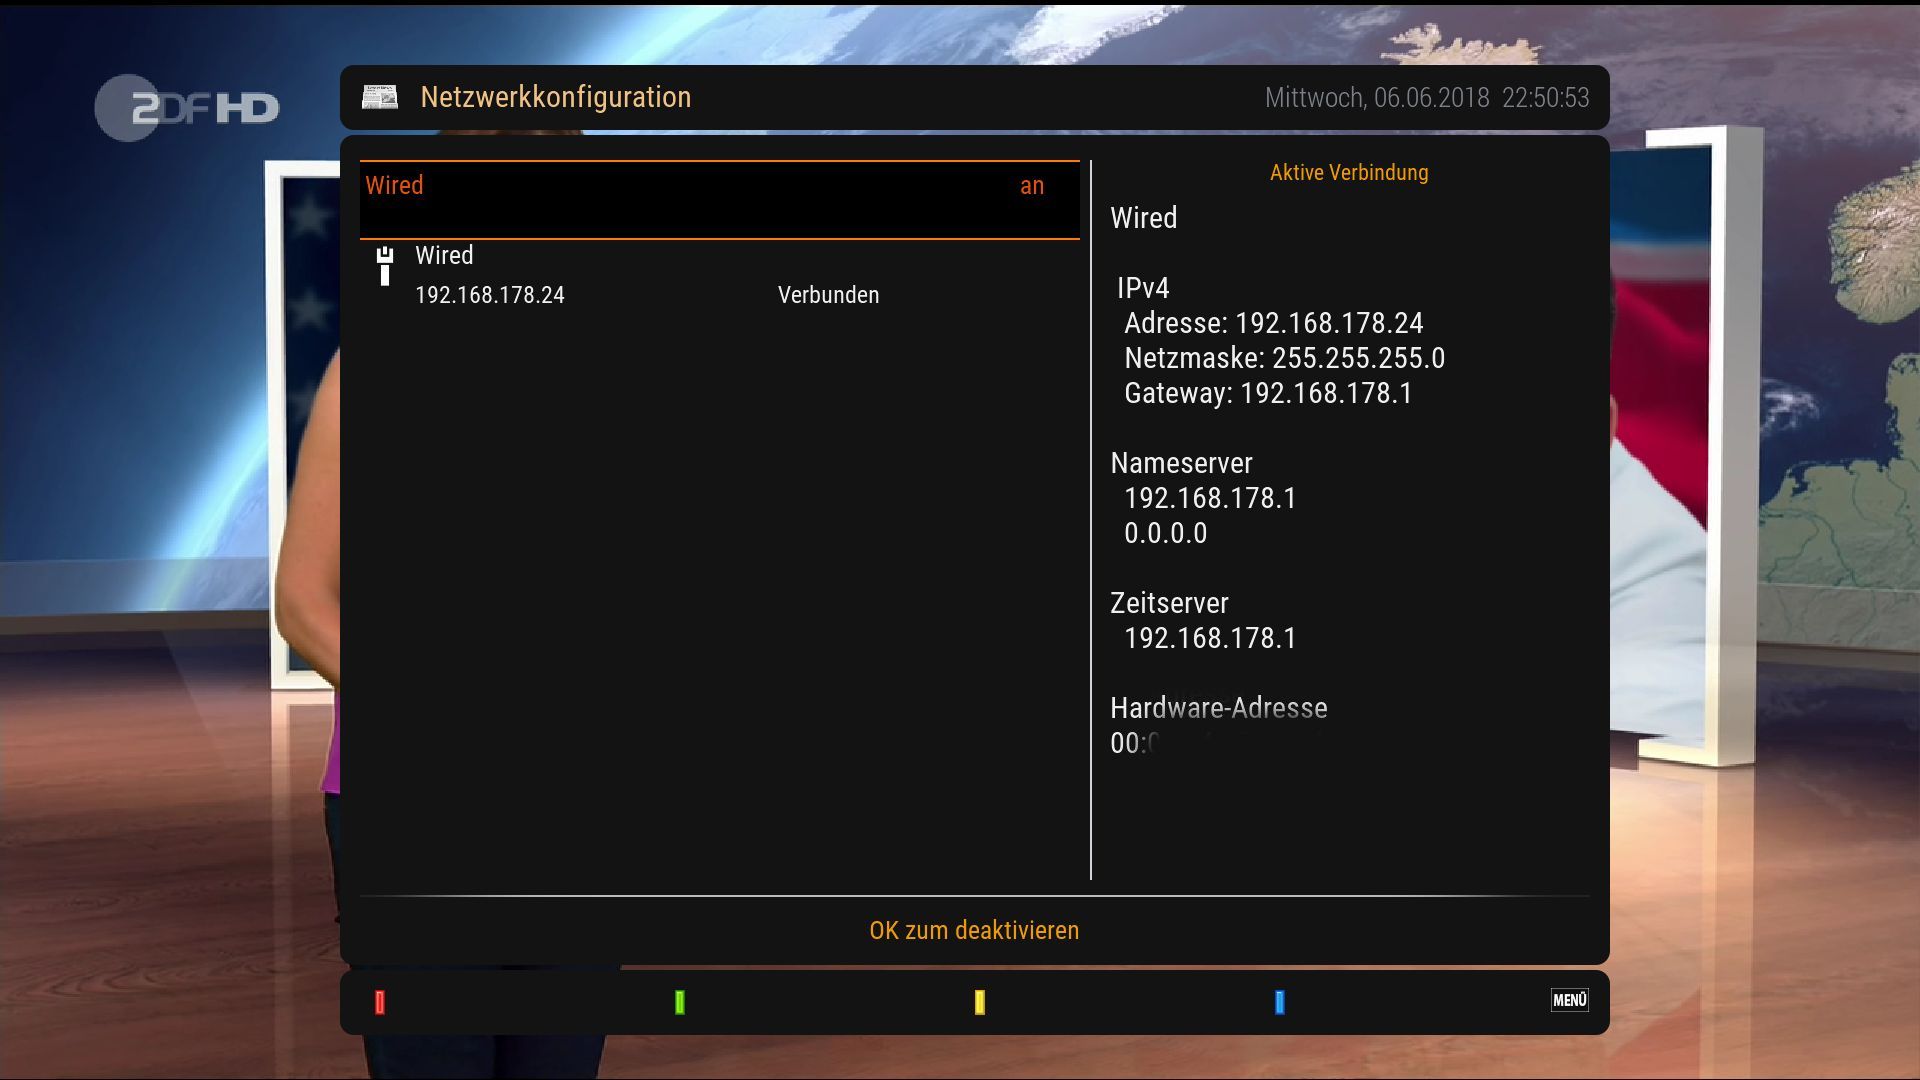Open the MENÜ button icon
This screenshot has height=1080, width=1920.
[x=1569, y=1000]
